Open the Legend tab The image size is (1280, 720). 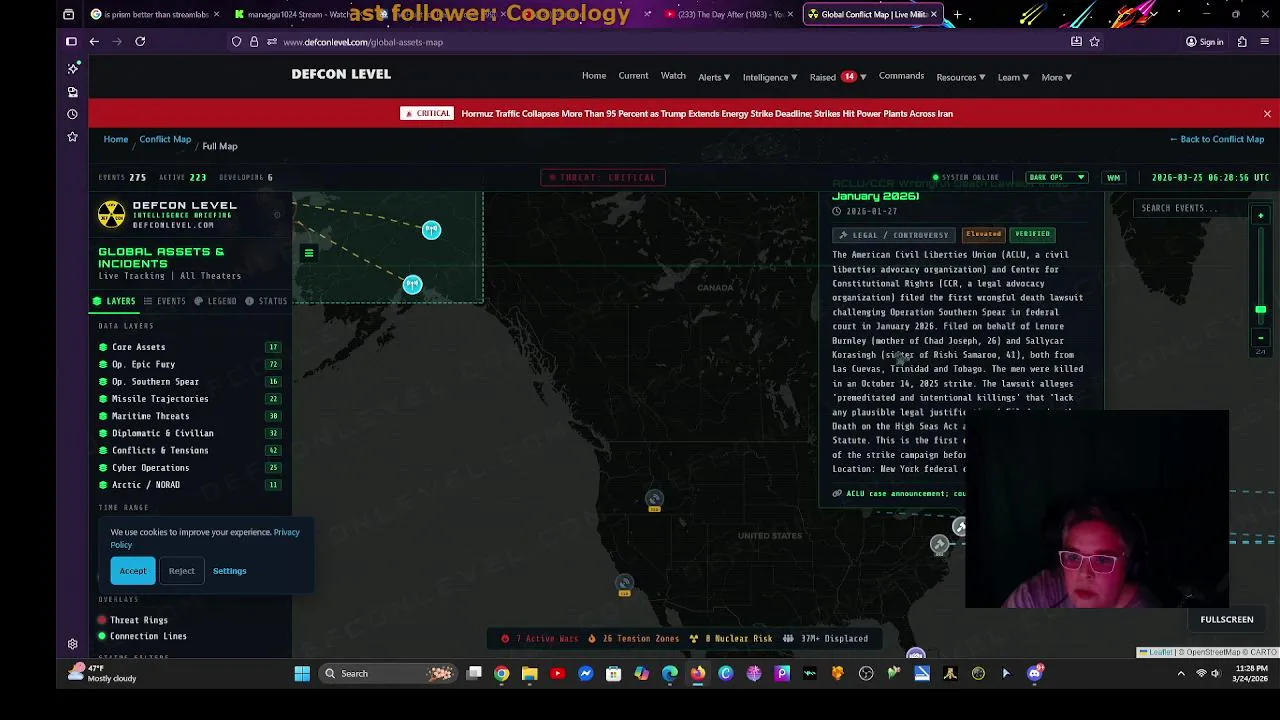pos(215,301)
